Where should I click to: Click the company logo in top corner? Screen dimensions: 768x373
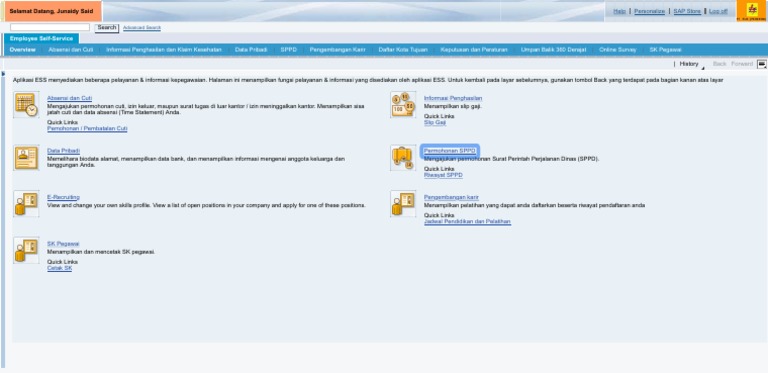(x=752, y=11)
